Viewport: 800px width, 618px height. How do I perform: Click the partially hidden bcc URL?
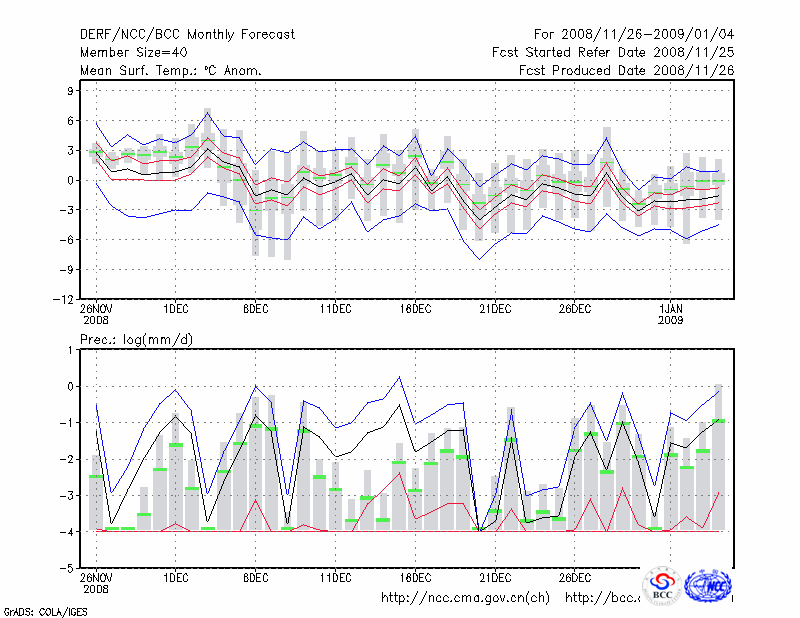[602, 598]
